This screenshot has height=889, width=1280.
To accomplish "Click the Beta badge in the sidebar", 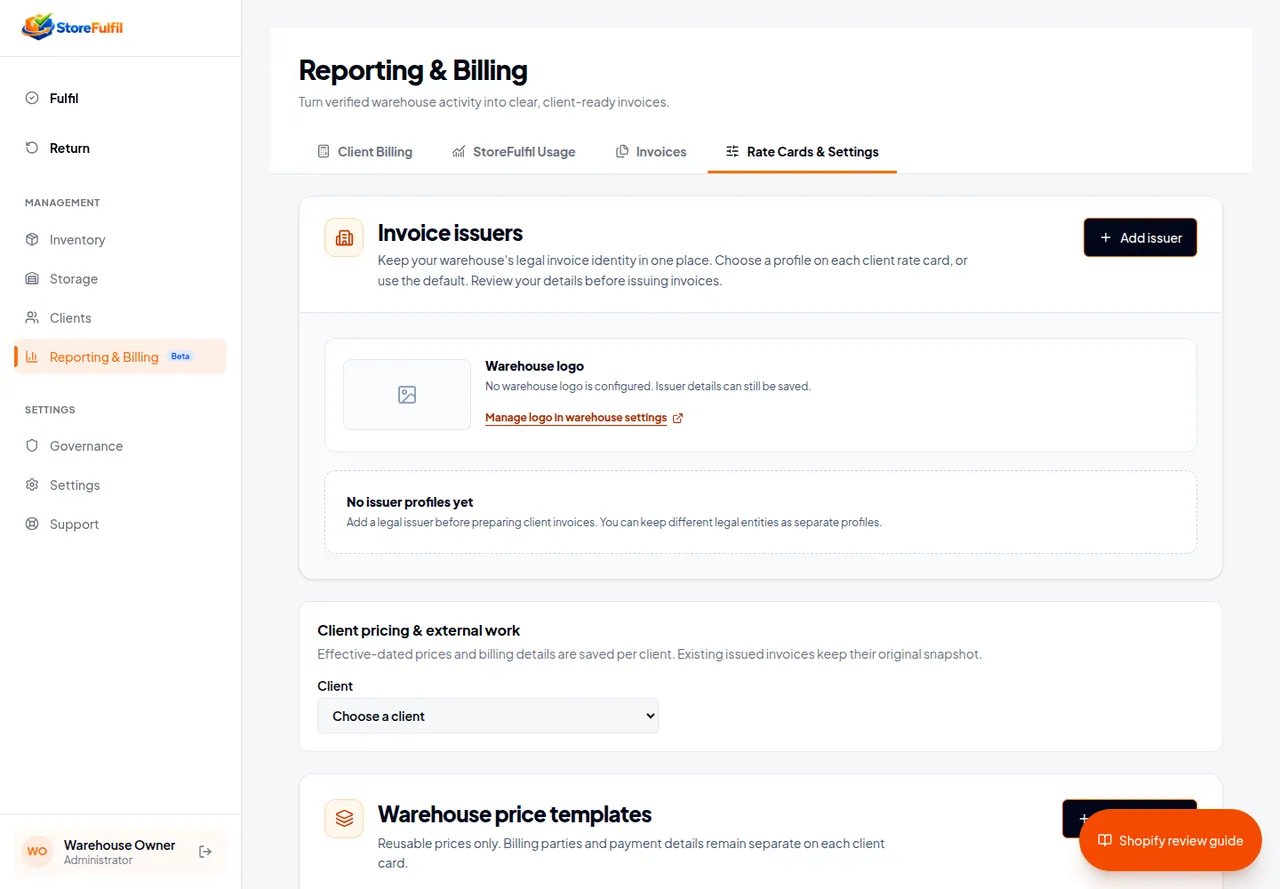I will (180, 356).
